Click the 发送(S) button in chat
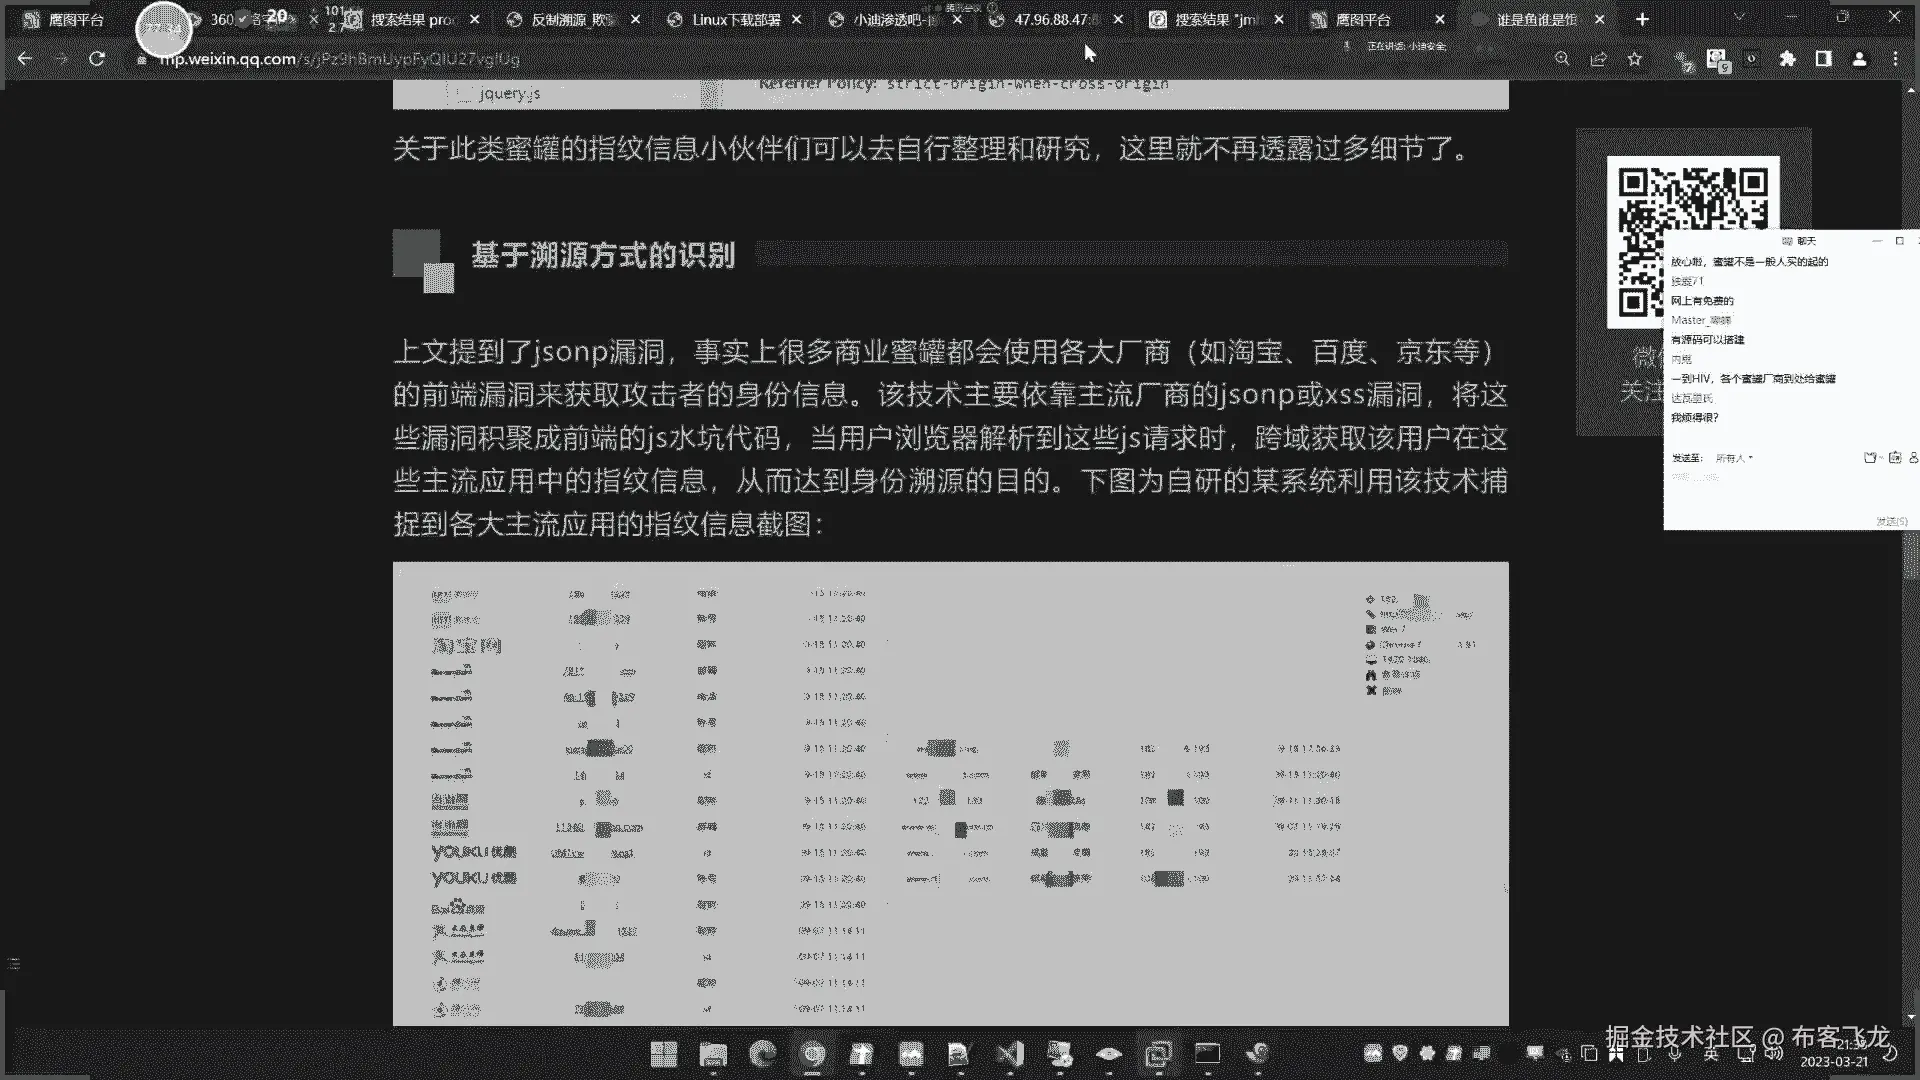The height and width of the screenshot is (1080, 1920). point(1890,521)
